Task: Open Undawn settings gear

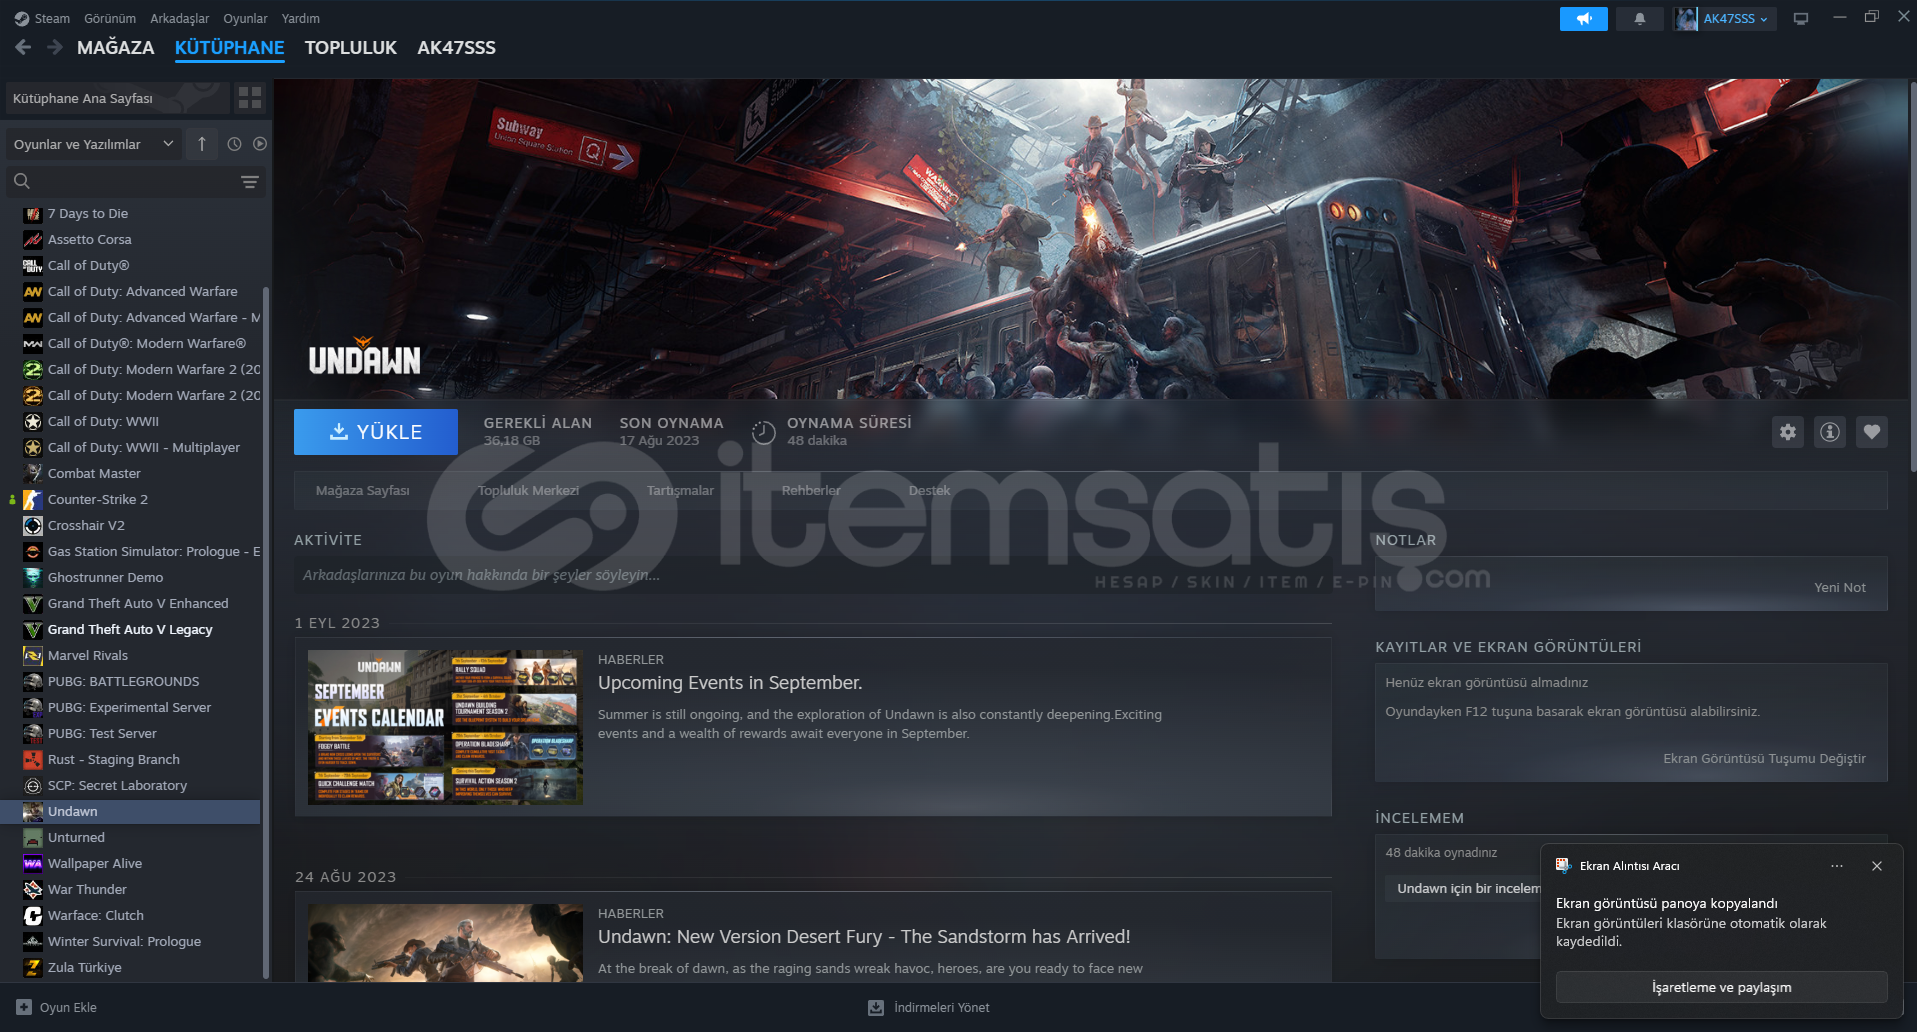Action: [x=1788, y=432]
